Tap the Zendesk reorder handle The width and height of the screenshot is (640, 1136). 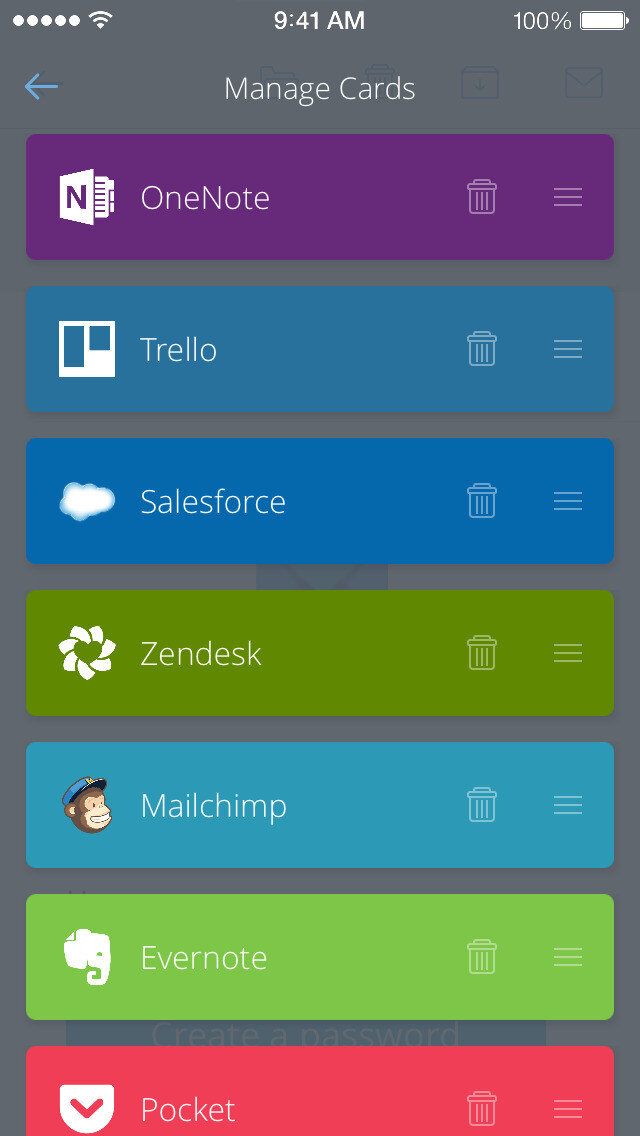click(567, 653)
